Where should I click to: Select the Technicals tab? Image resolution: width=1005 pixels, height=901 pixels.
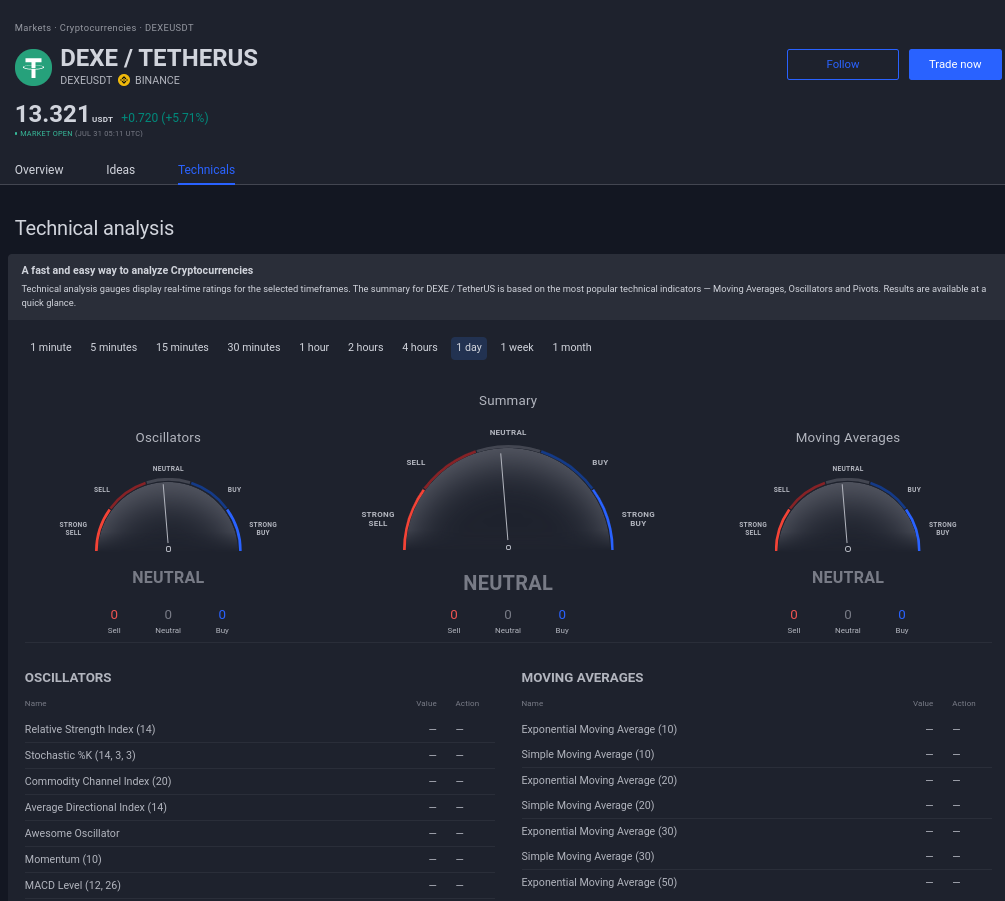click(206, 170)
